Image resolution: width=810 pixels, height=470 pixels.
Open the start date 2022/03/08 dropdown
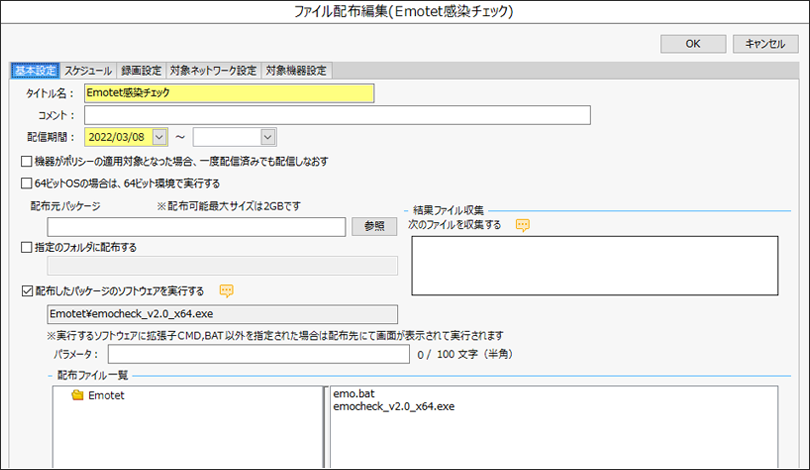(159, 137)
